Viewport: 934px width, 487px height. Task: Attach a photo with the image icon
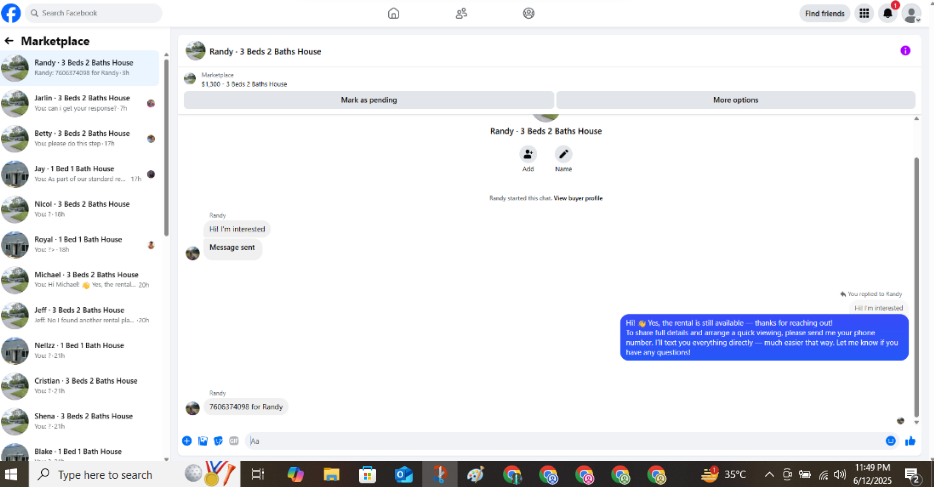point(203,441)
